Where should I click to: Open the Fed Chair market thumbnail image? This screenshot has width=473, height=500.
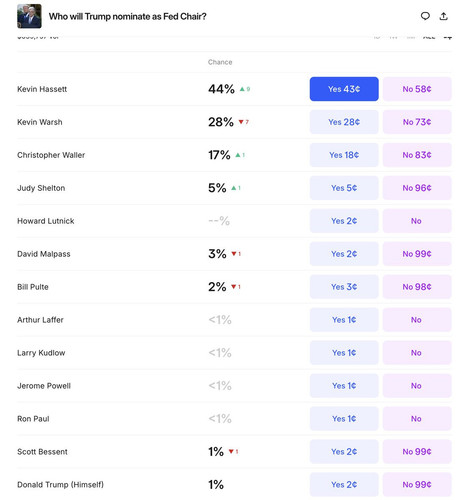pos(29,16)
